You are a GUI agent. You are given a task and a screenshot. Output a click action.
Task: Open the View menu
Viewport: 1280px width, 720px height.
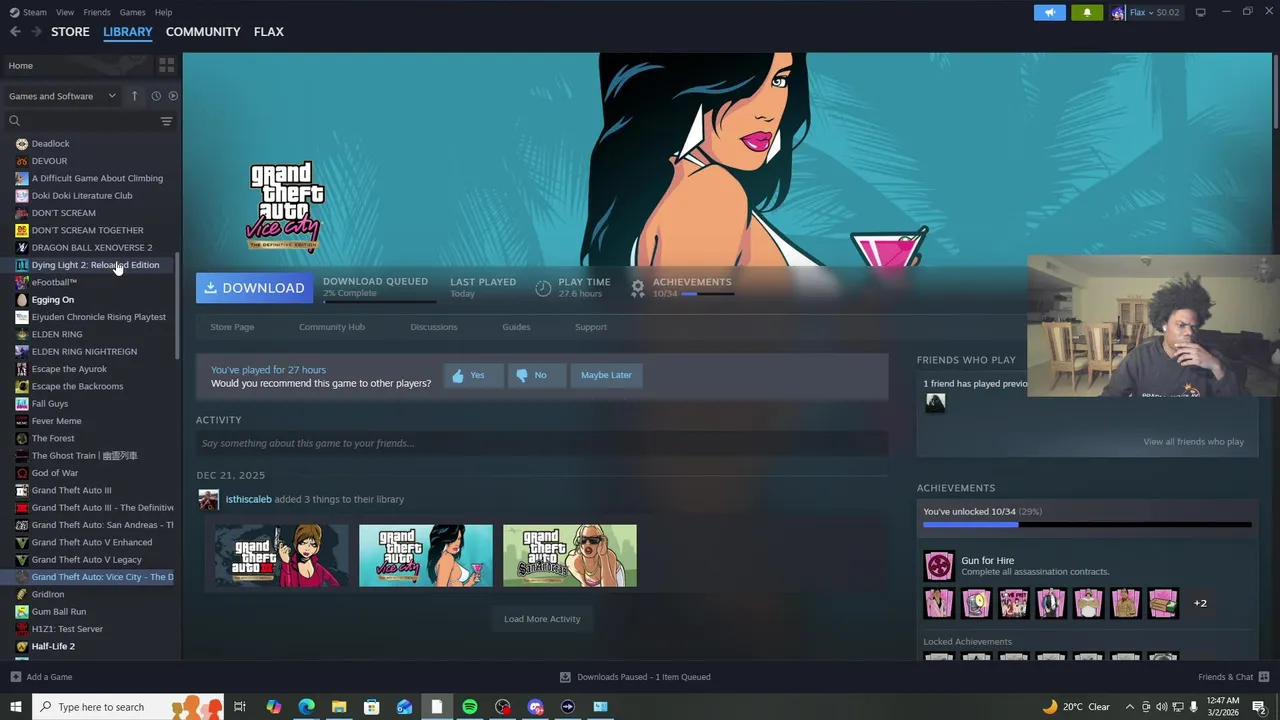point(65,12)
